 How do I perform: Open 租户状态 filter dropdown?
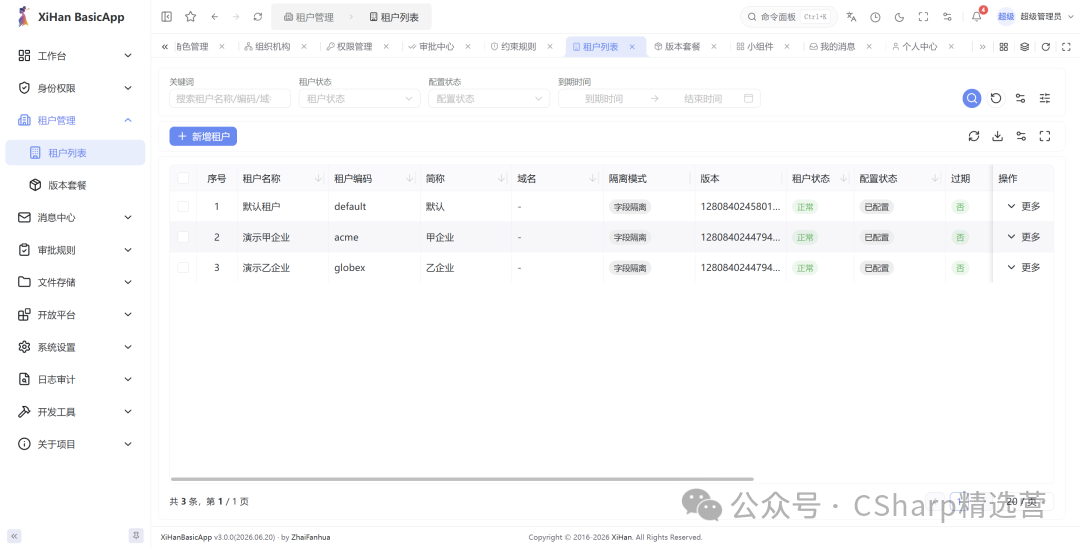[360, 98]
